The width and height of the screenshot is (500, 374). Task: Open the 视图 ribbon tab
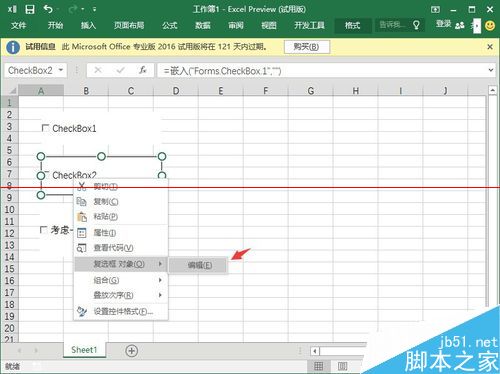pyautogui.click(x=269, y=25)
